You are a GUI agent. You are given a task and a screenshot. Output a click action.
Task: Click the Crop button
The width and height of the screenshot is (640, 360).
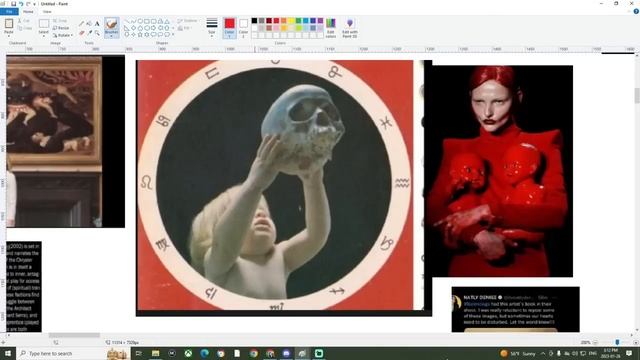[60, 20]
